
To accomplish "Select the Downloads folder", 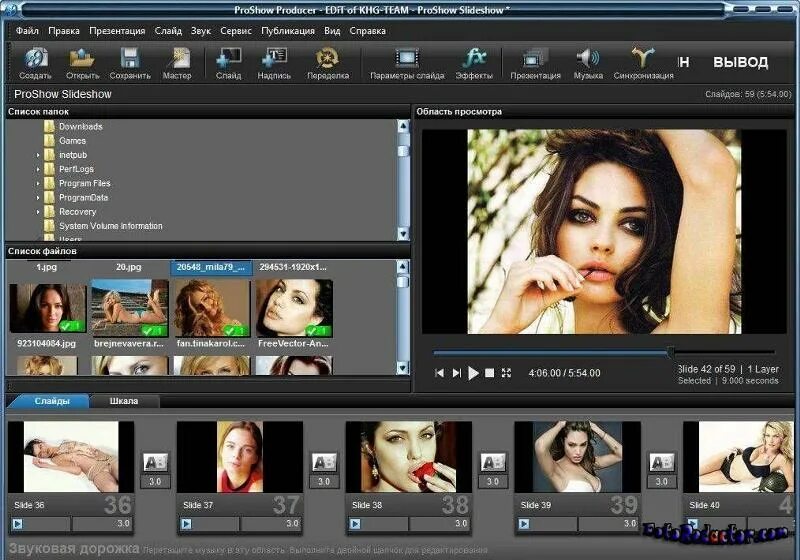I will pos(81,126).
